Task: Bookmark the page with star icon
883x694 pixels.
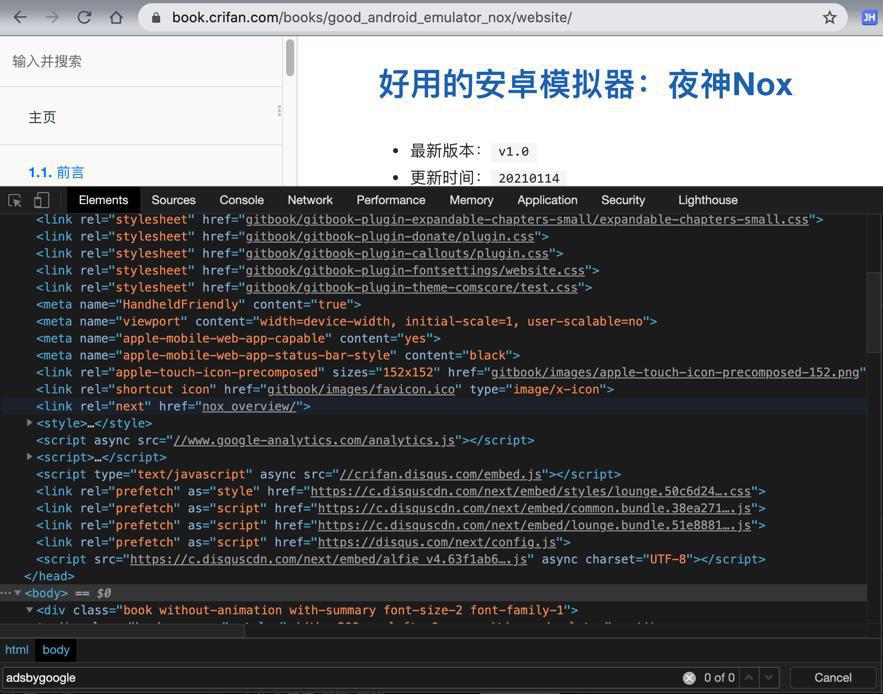Action: pos(830,17)
